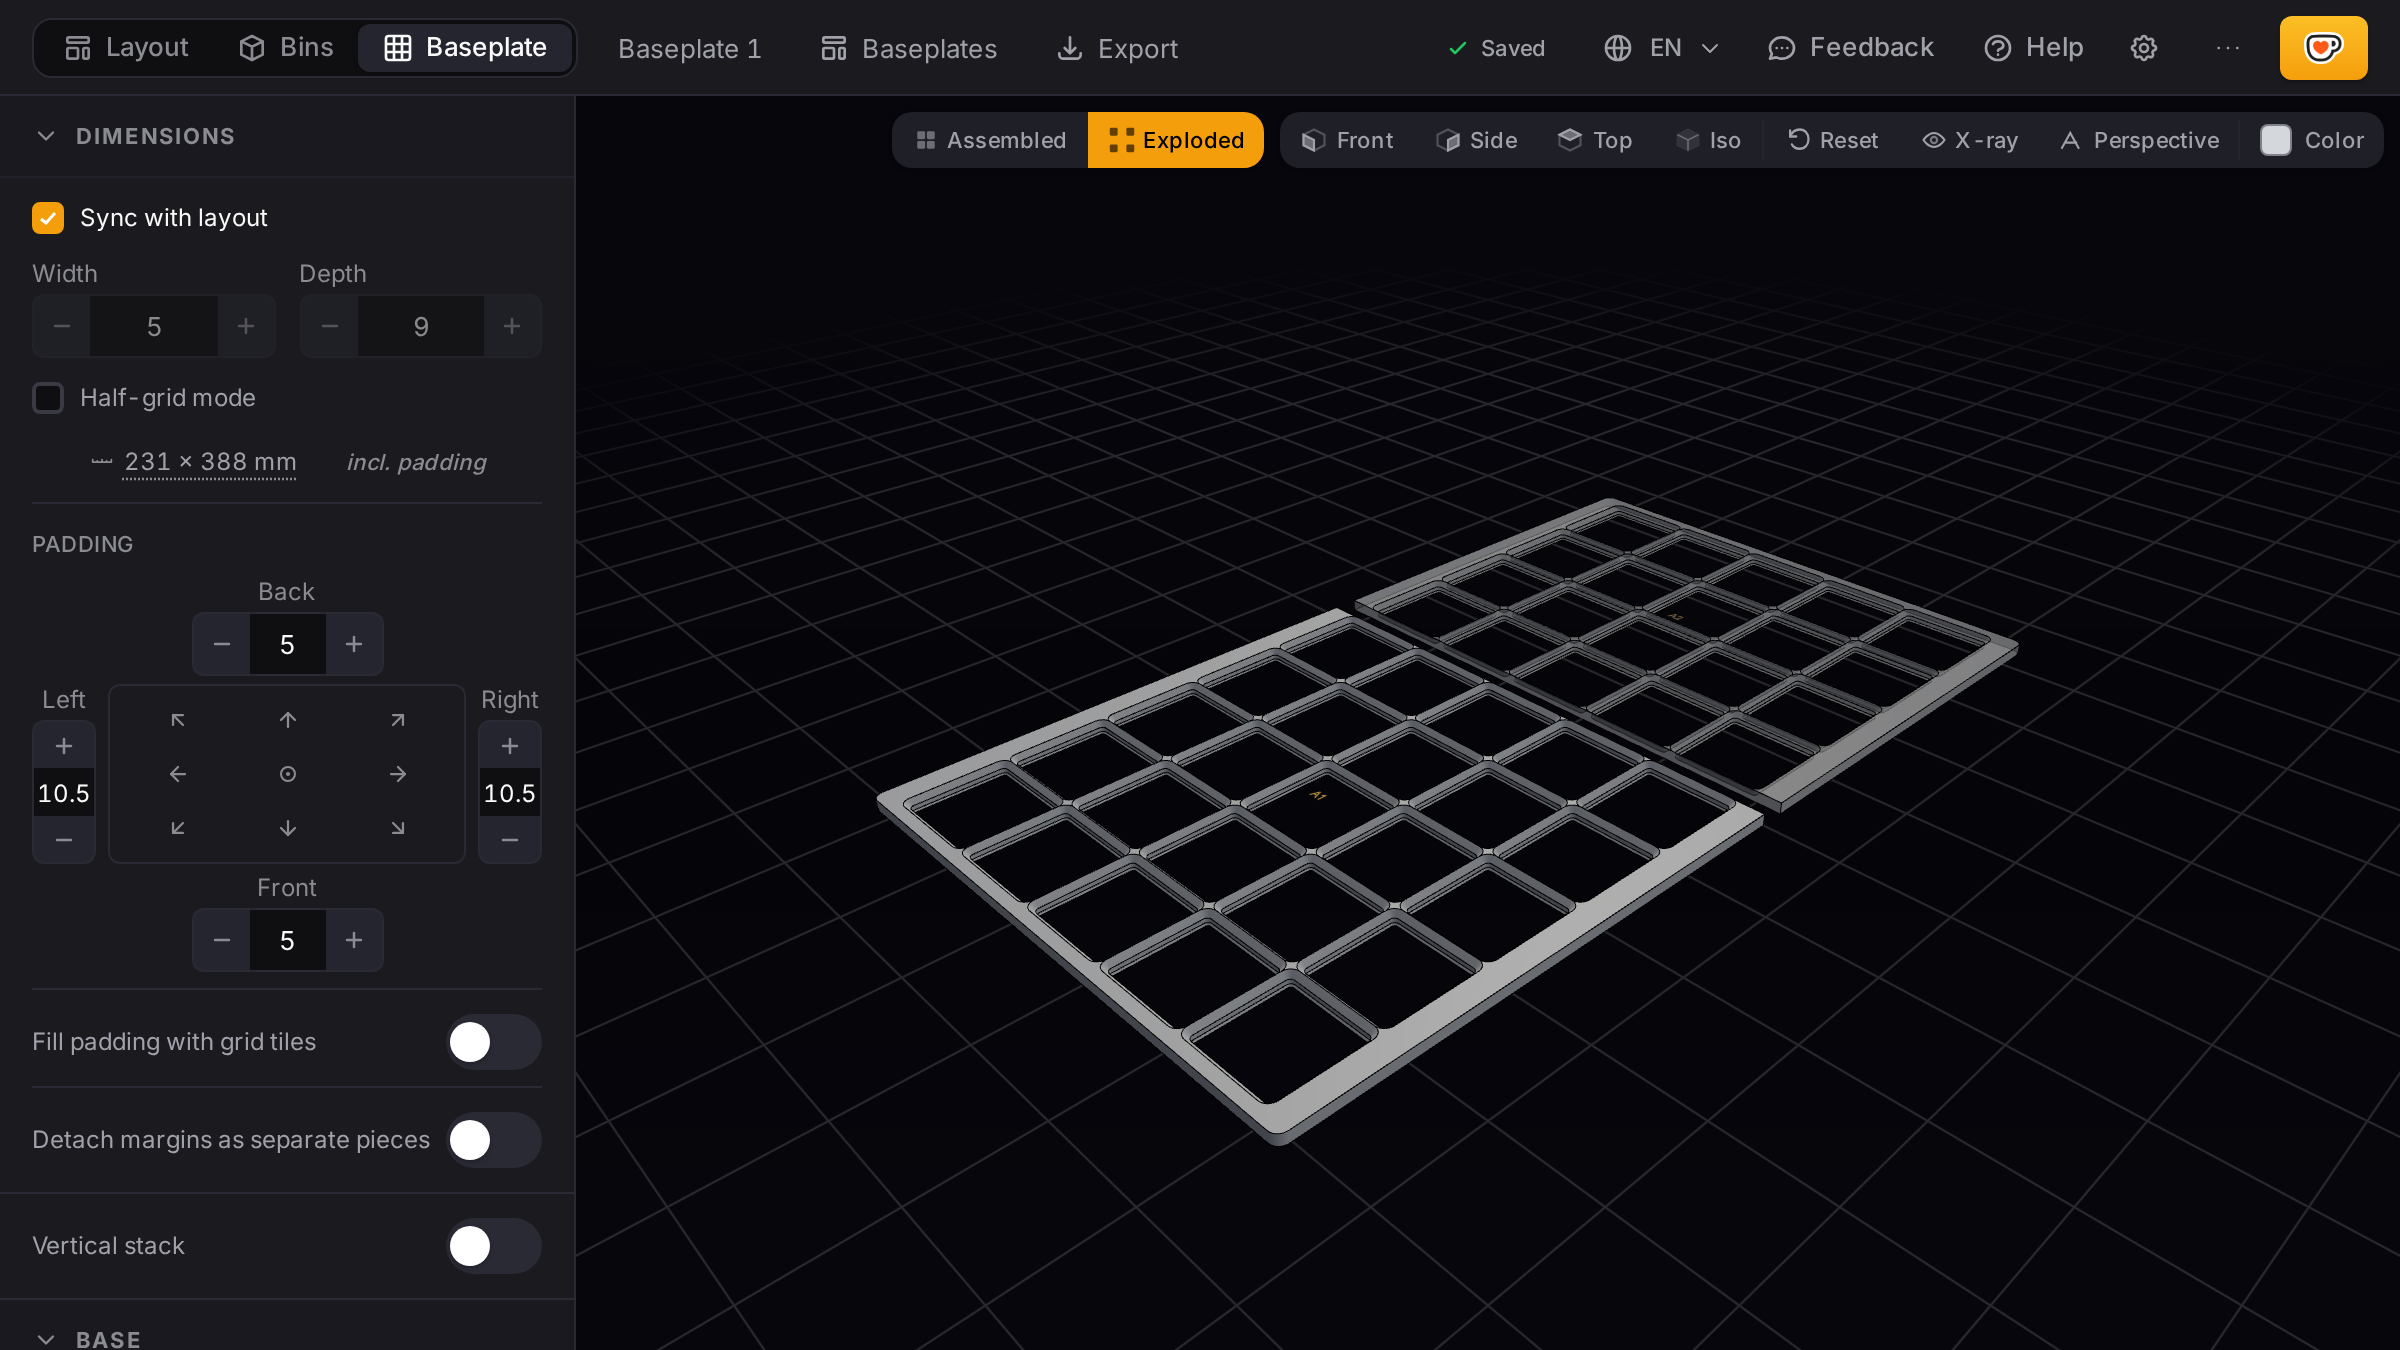Increase Back padding with plus

click(x=354, y=644)
